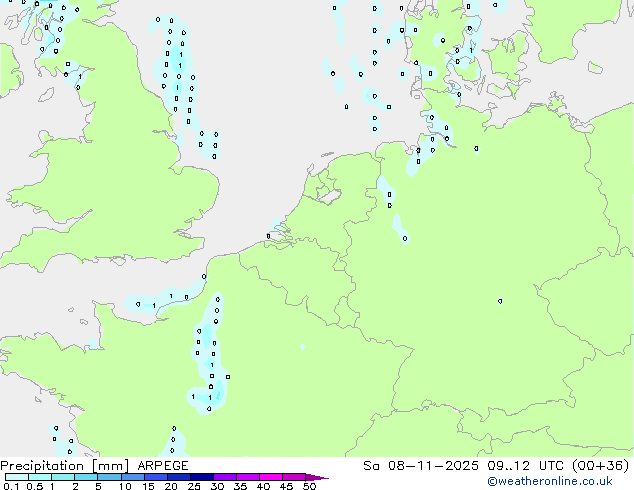Image resolution: width=634 pixels, height=490 pixels.
Task: Click the '5' legend scale label
Action: click(x=98, y=486)
